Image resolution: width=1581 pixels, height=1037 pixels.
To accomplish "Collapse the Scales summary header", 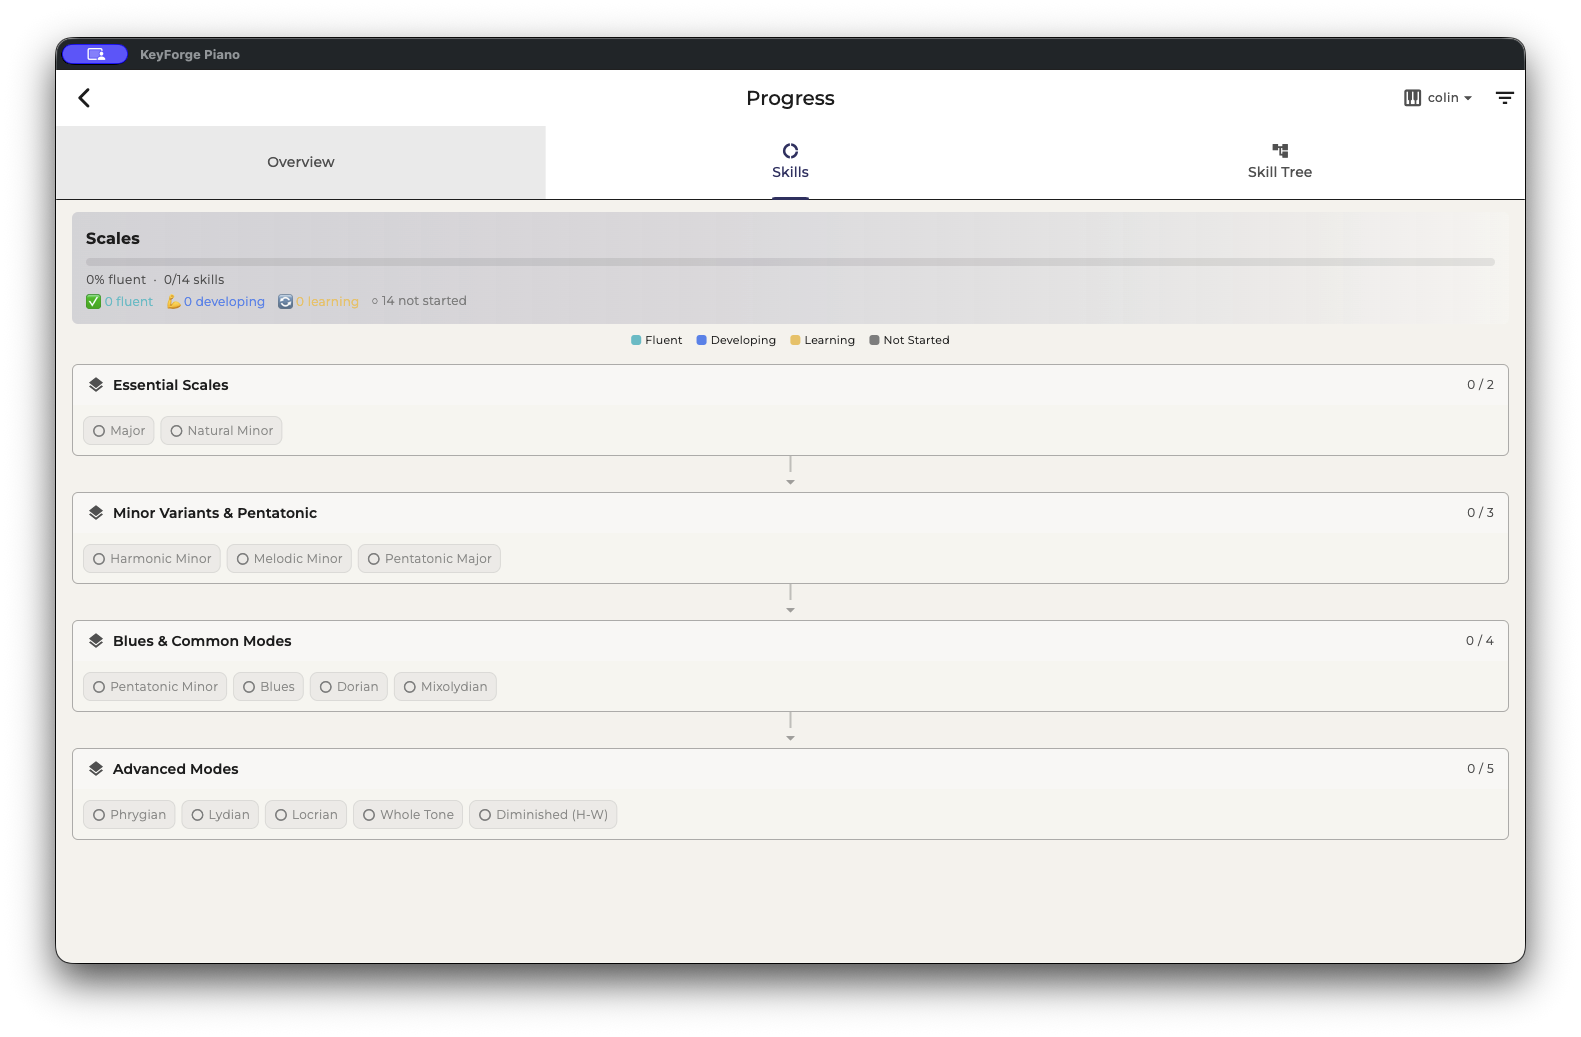I will (x=113, y=239).
